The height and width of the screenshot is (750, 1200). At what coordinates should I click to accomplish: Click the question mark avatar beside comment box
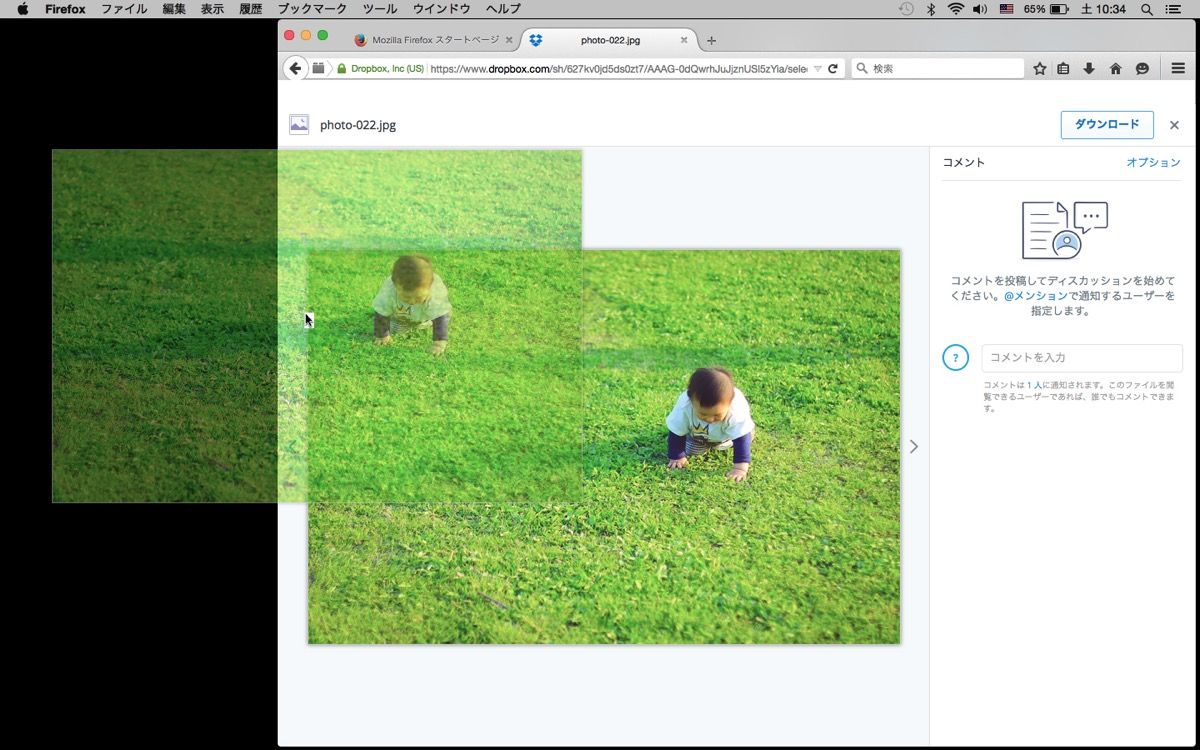click(x=955, y=357)
